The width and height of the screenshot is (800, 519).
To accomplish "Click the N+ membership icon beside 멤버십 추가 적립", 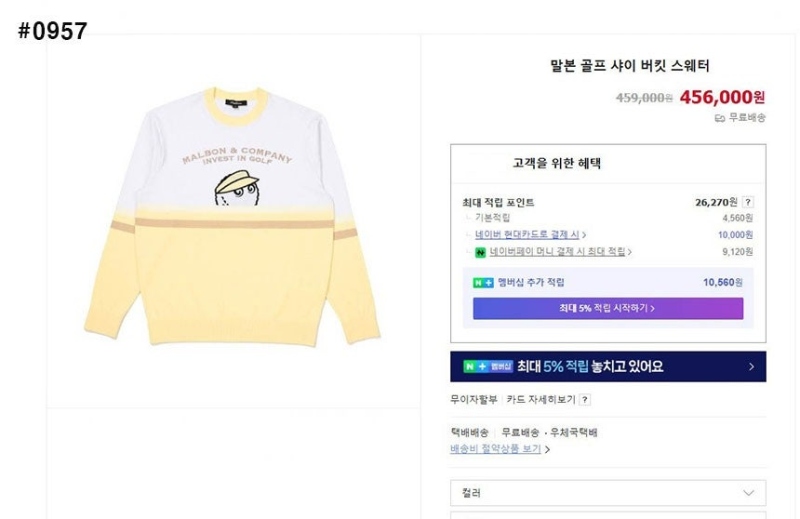I will tap(483, 283).
